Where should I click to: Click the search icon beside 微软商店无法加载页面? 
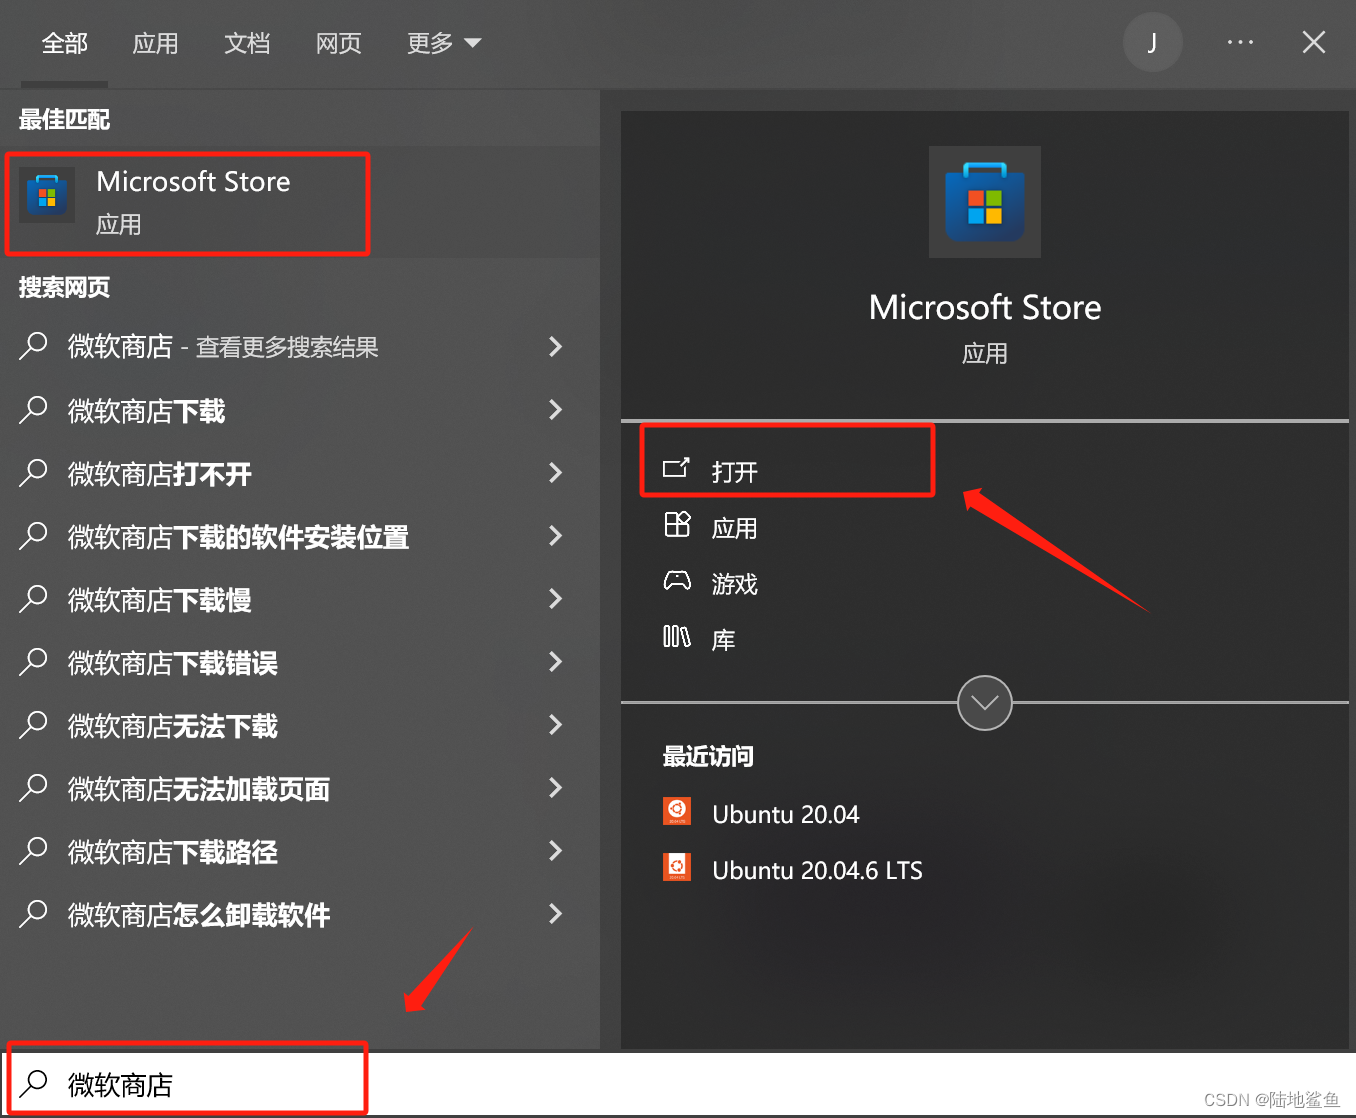[34, 787]
